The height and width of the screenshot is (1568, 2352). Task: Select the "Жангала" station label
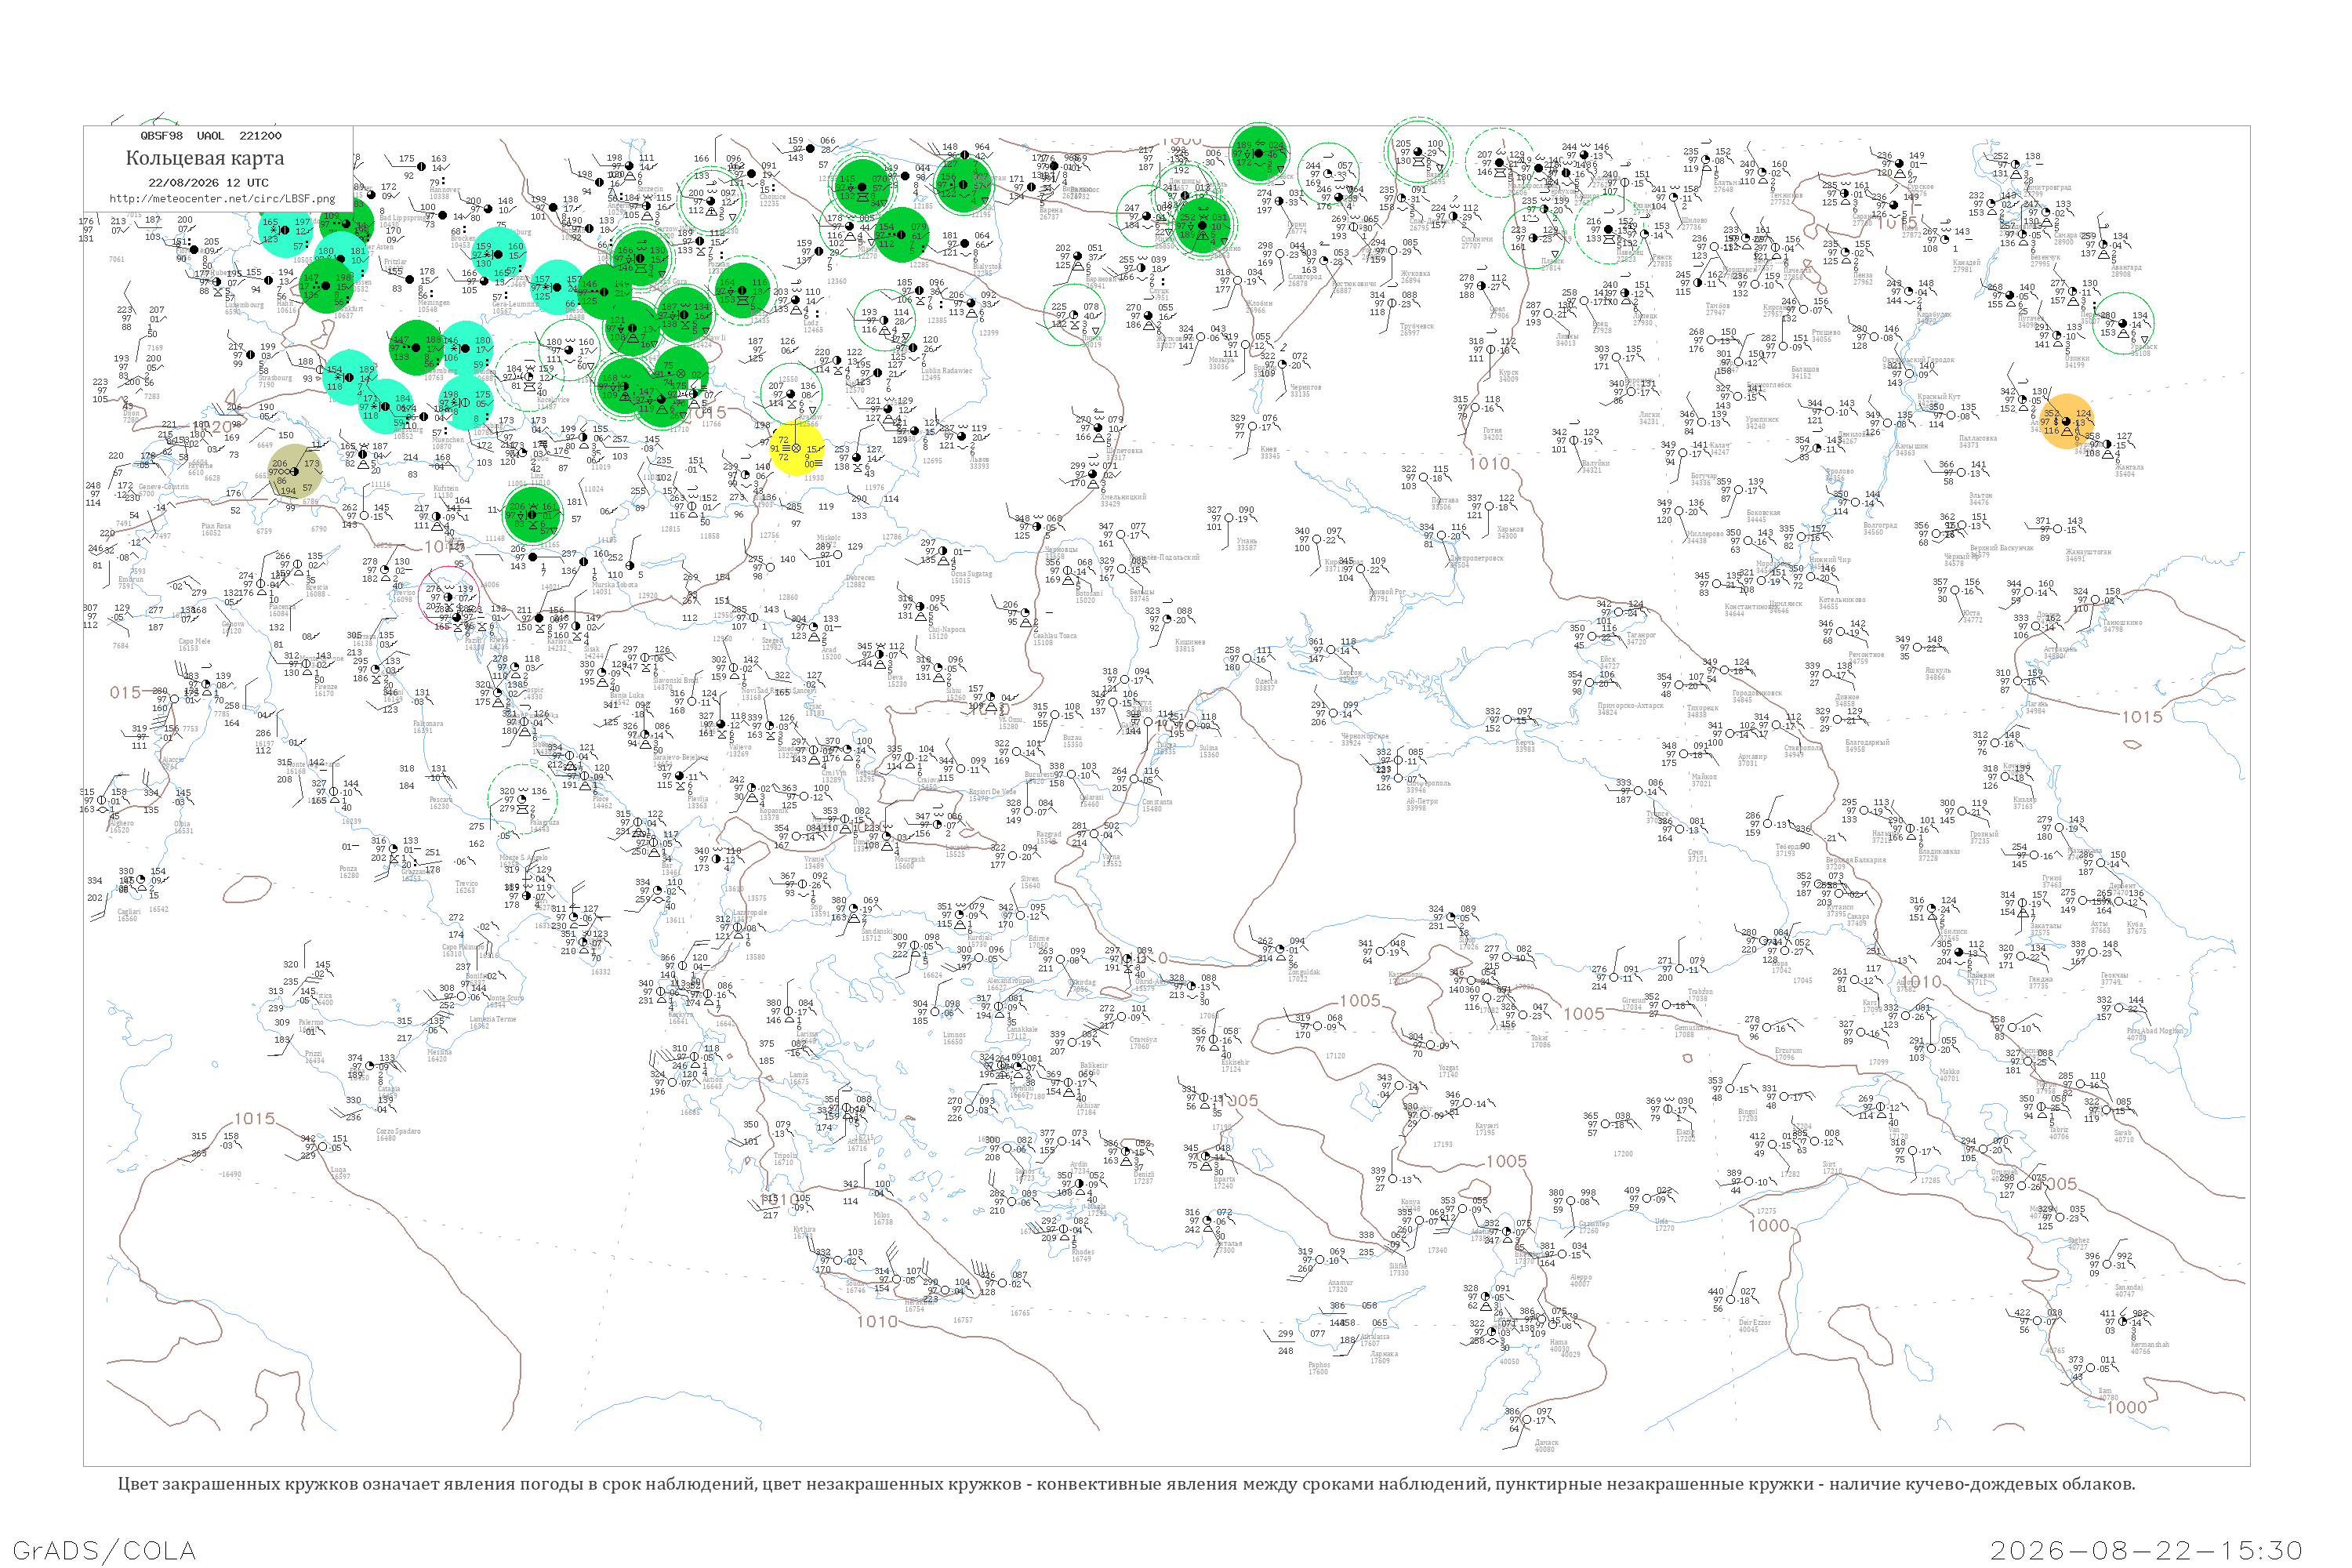pos(2129,467)
